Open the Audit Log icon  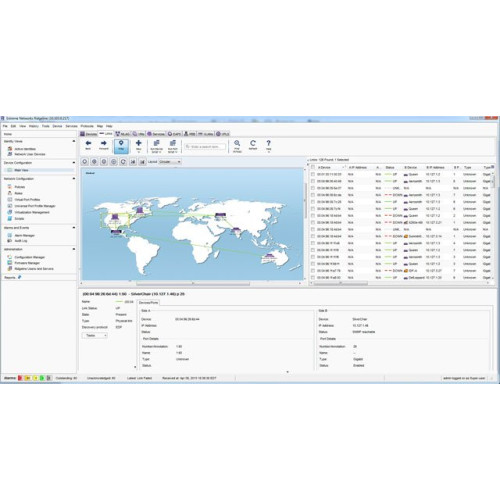click(10, 240)
